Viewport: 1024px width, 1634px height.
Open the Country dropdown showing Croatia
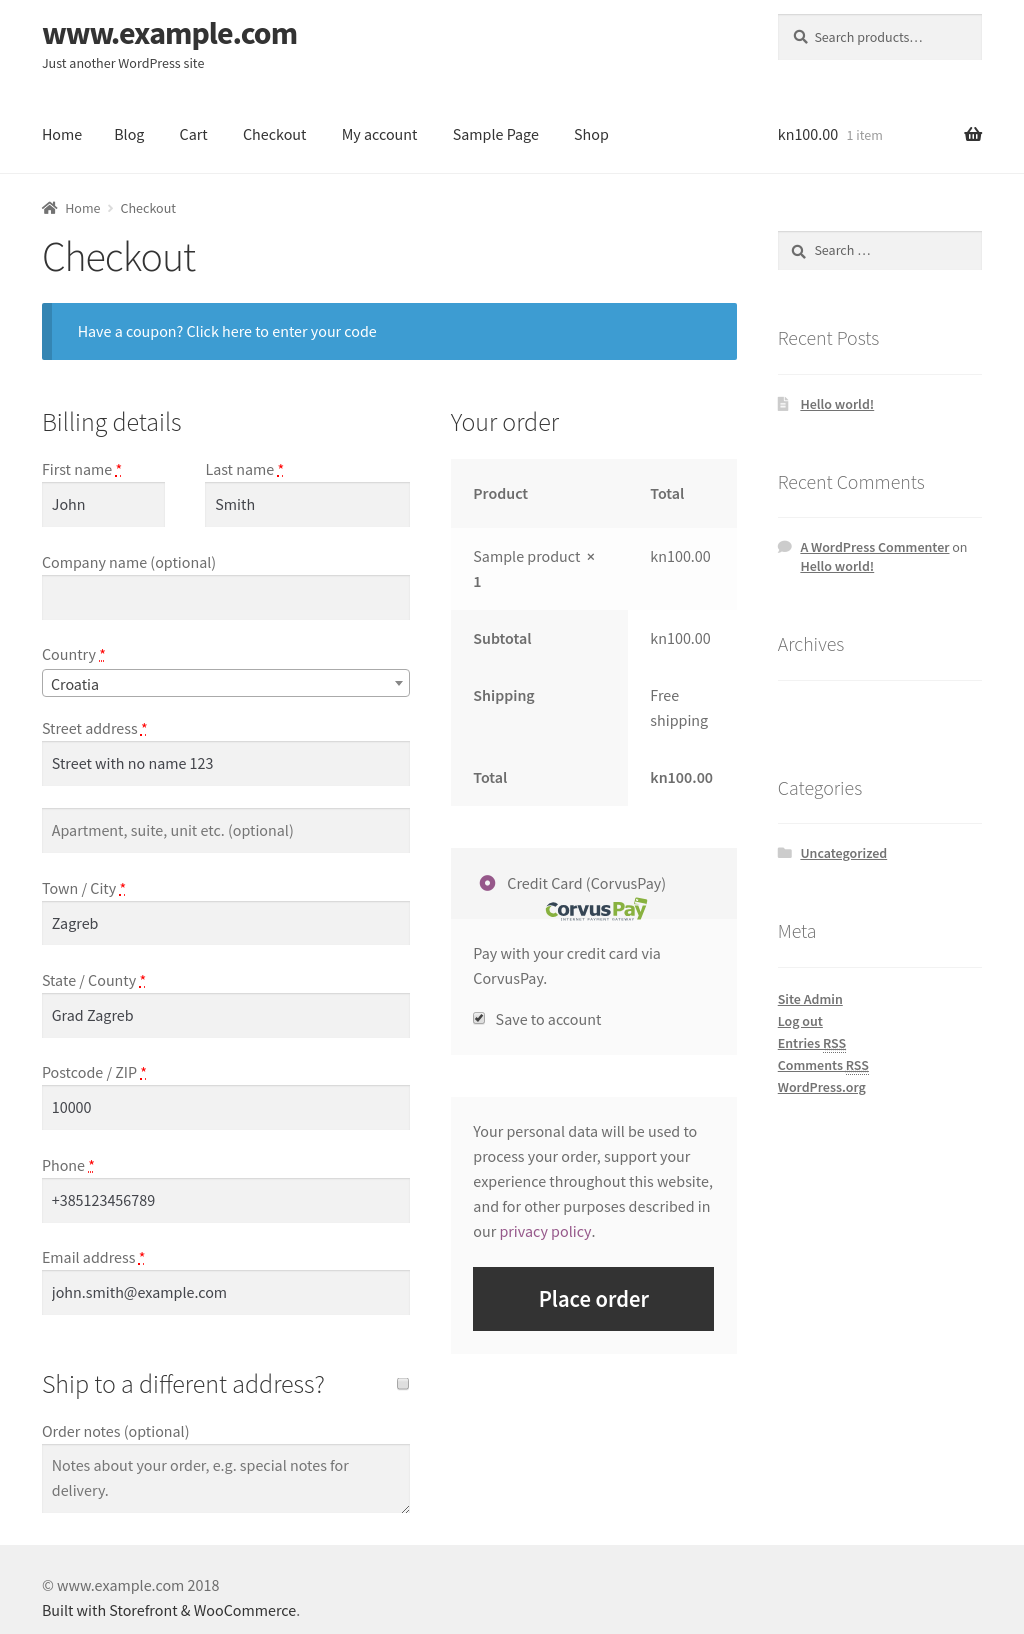226,684
